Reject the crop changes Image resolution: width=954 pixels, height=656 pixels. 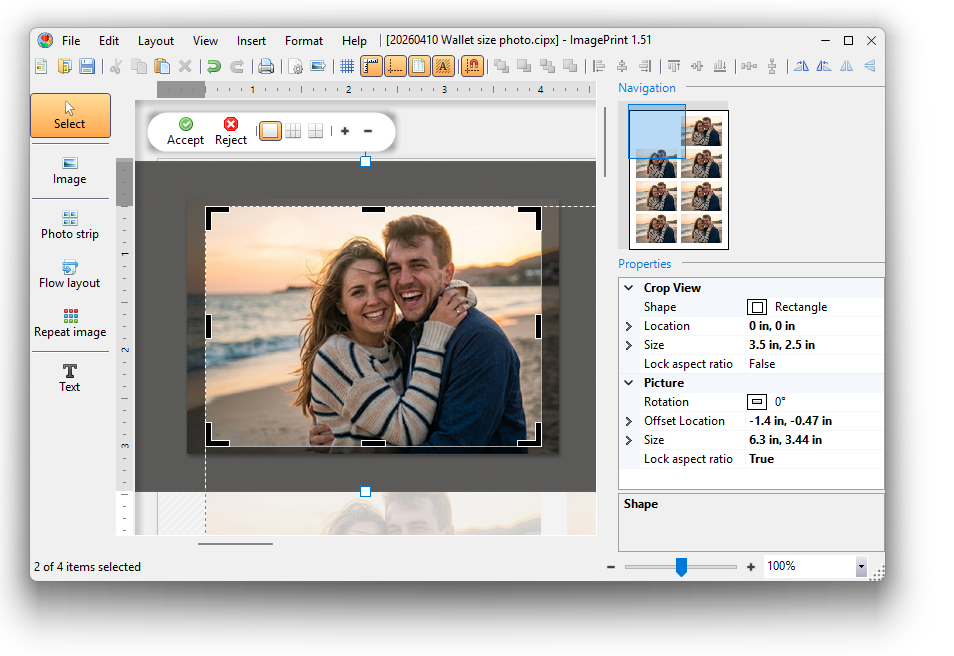pyautogui.click(x=231, y=131)
